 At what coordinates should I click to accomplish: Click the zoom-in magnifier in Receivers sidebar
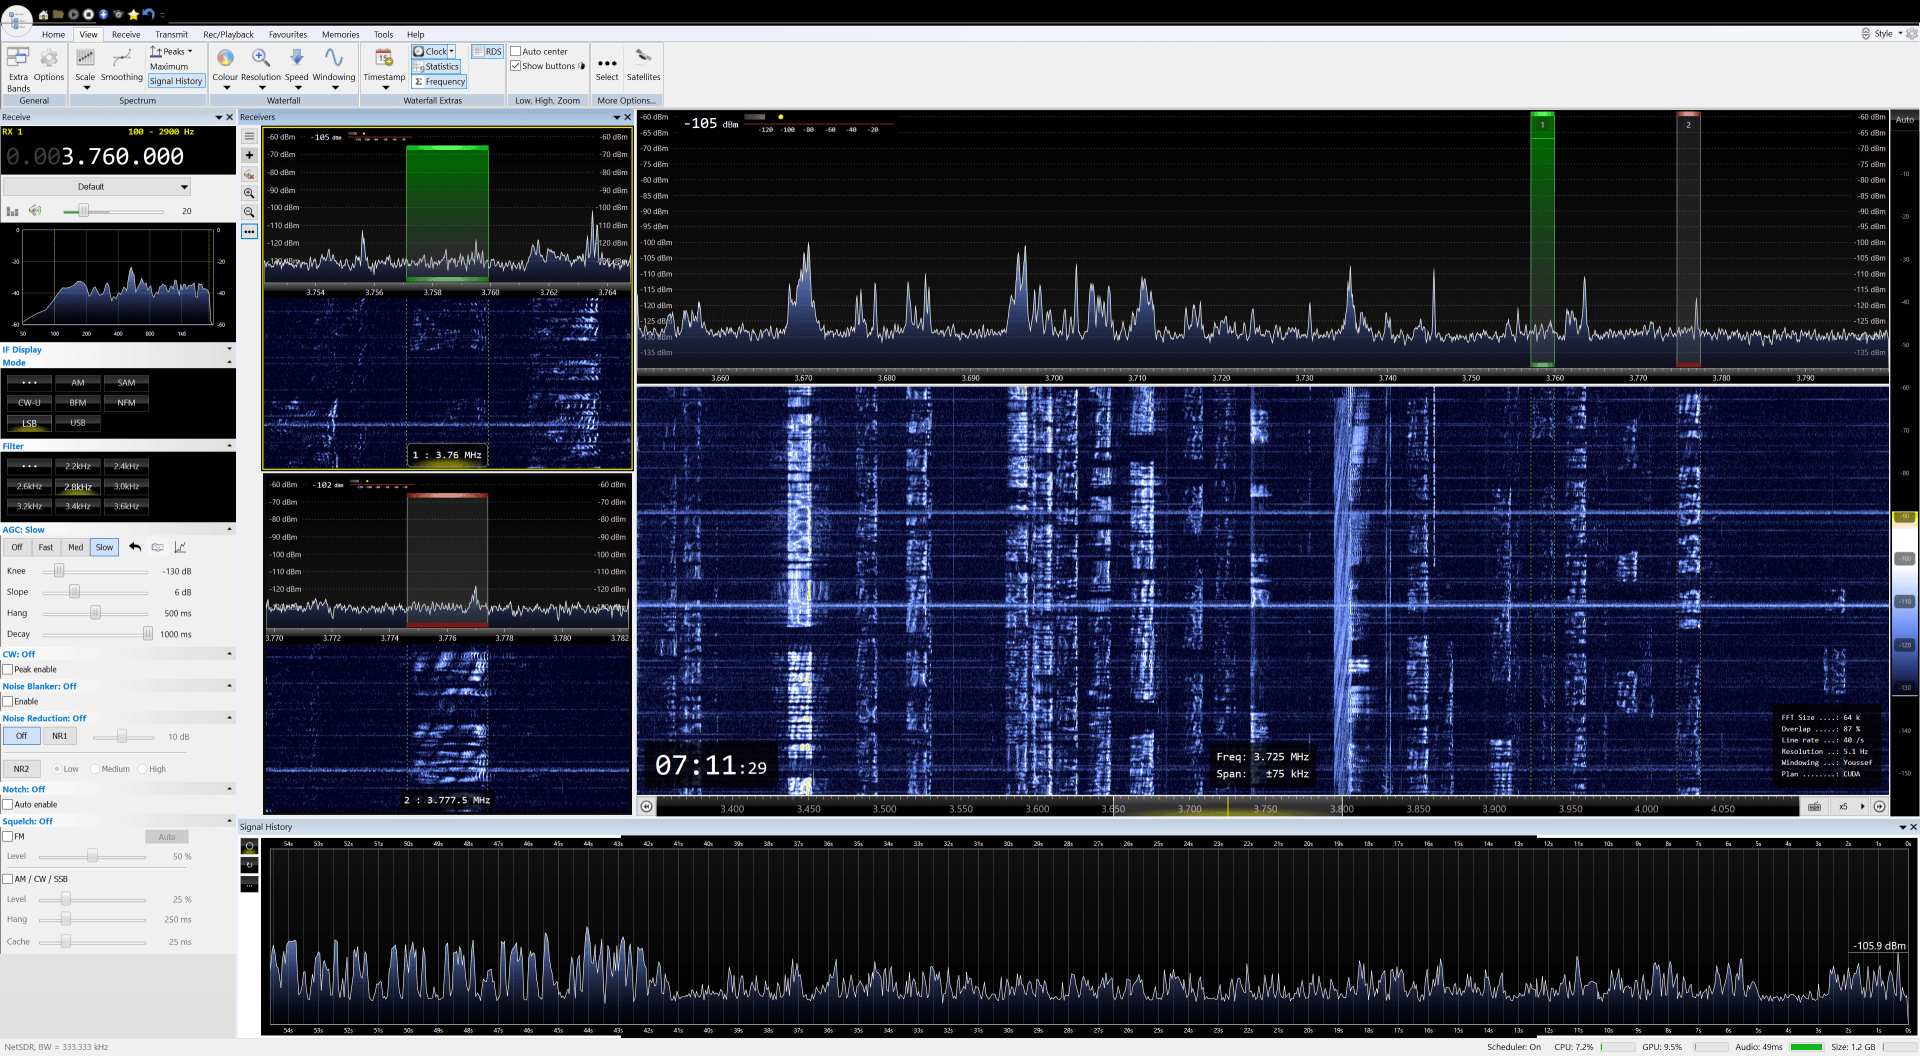[249, 193]
